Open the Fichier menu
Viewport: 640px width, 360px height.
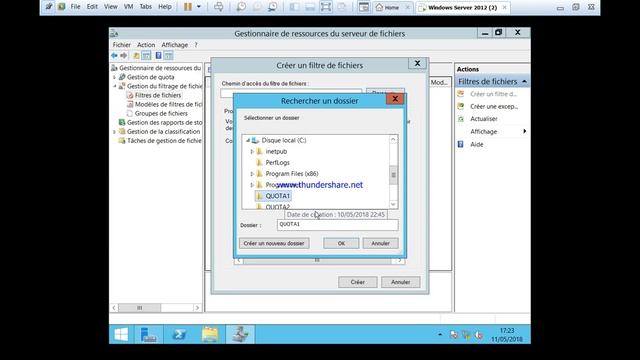point(122,45)
